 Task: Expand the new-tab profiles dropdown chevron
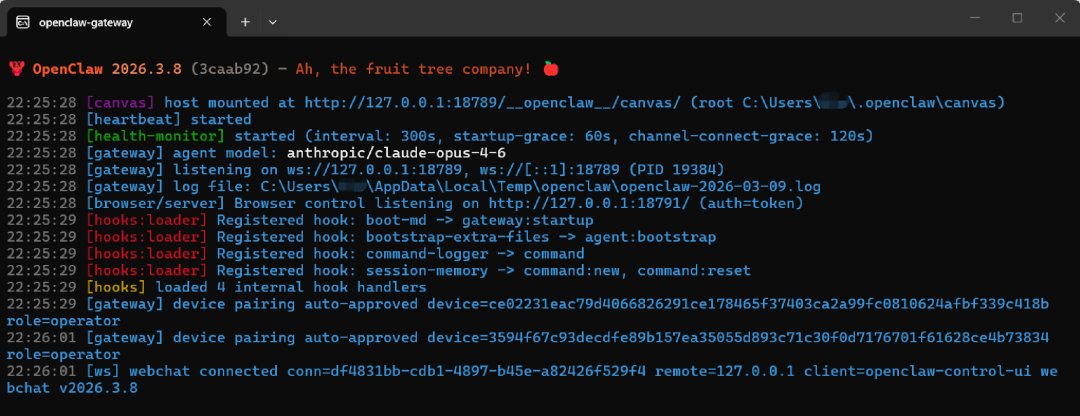(273, 21)
